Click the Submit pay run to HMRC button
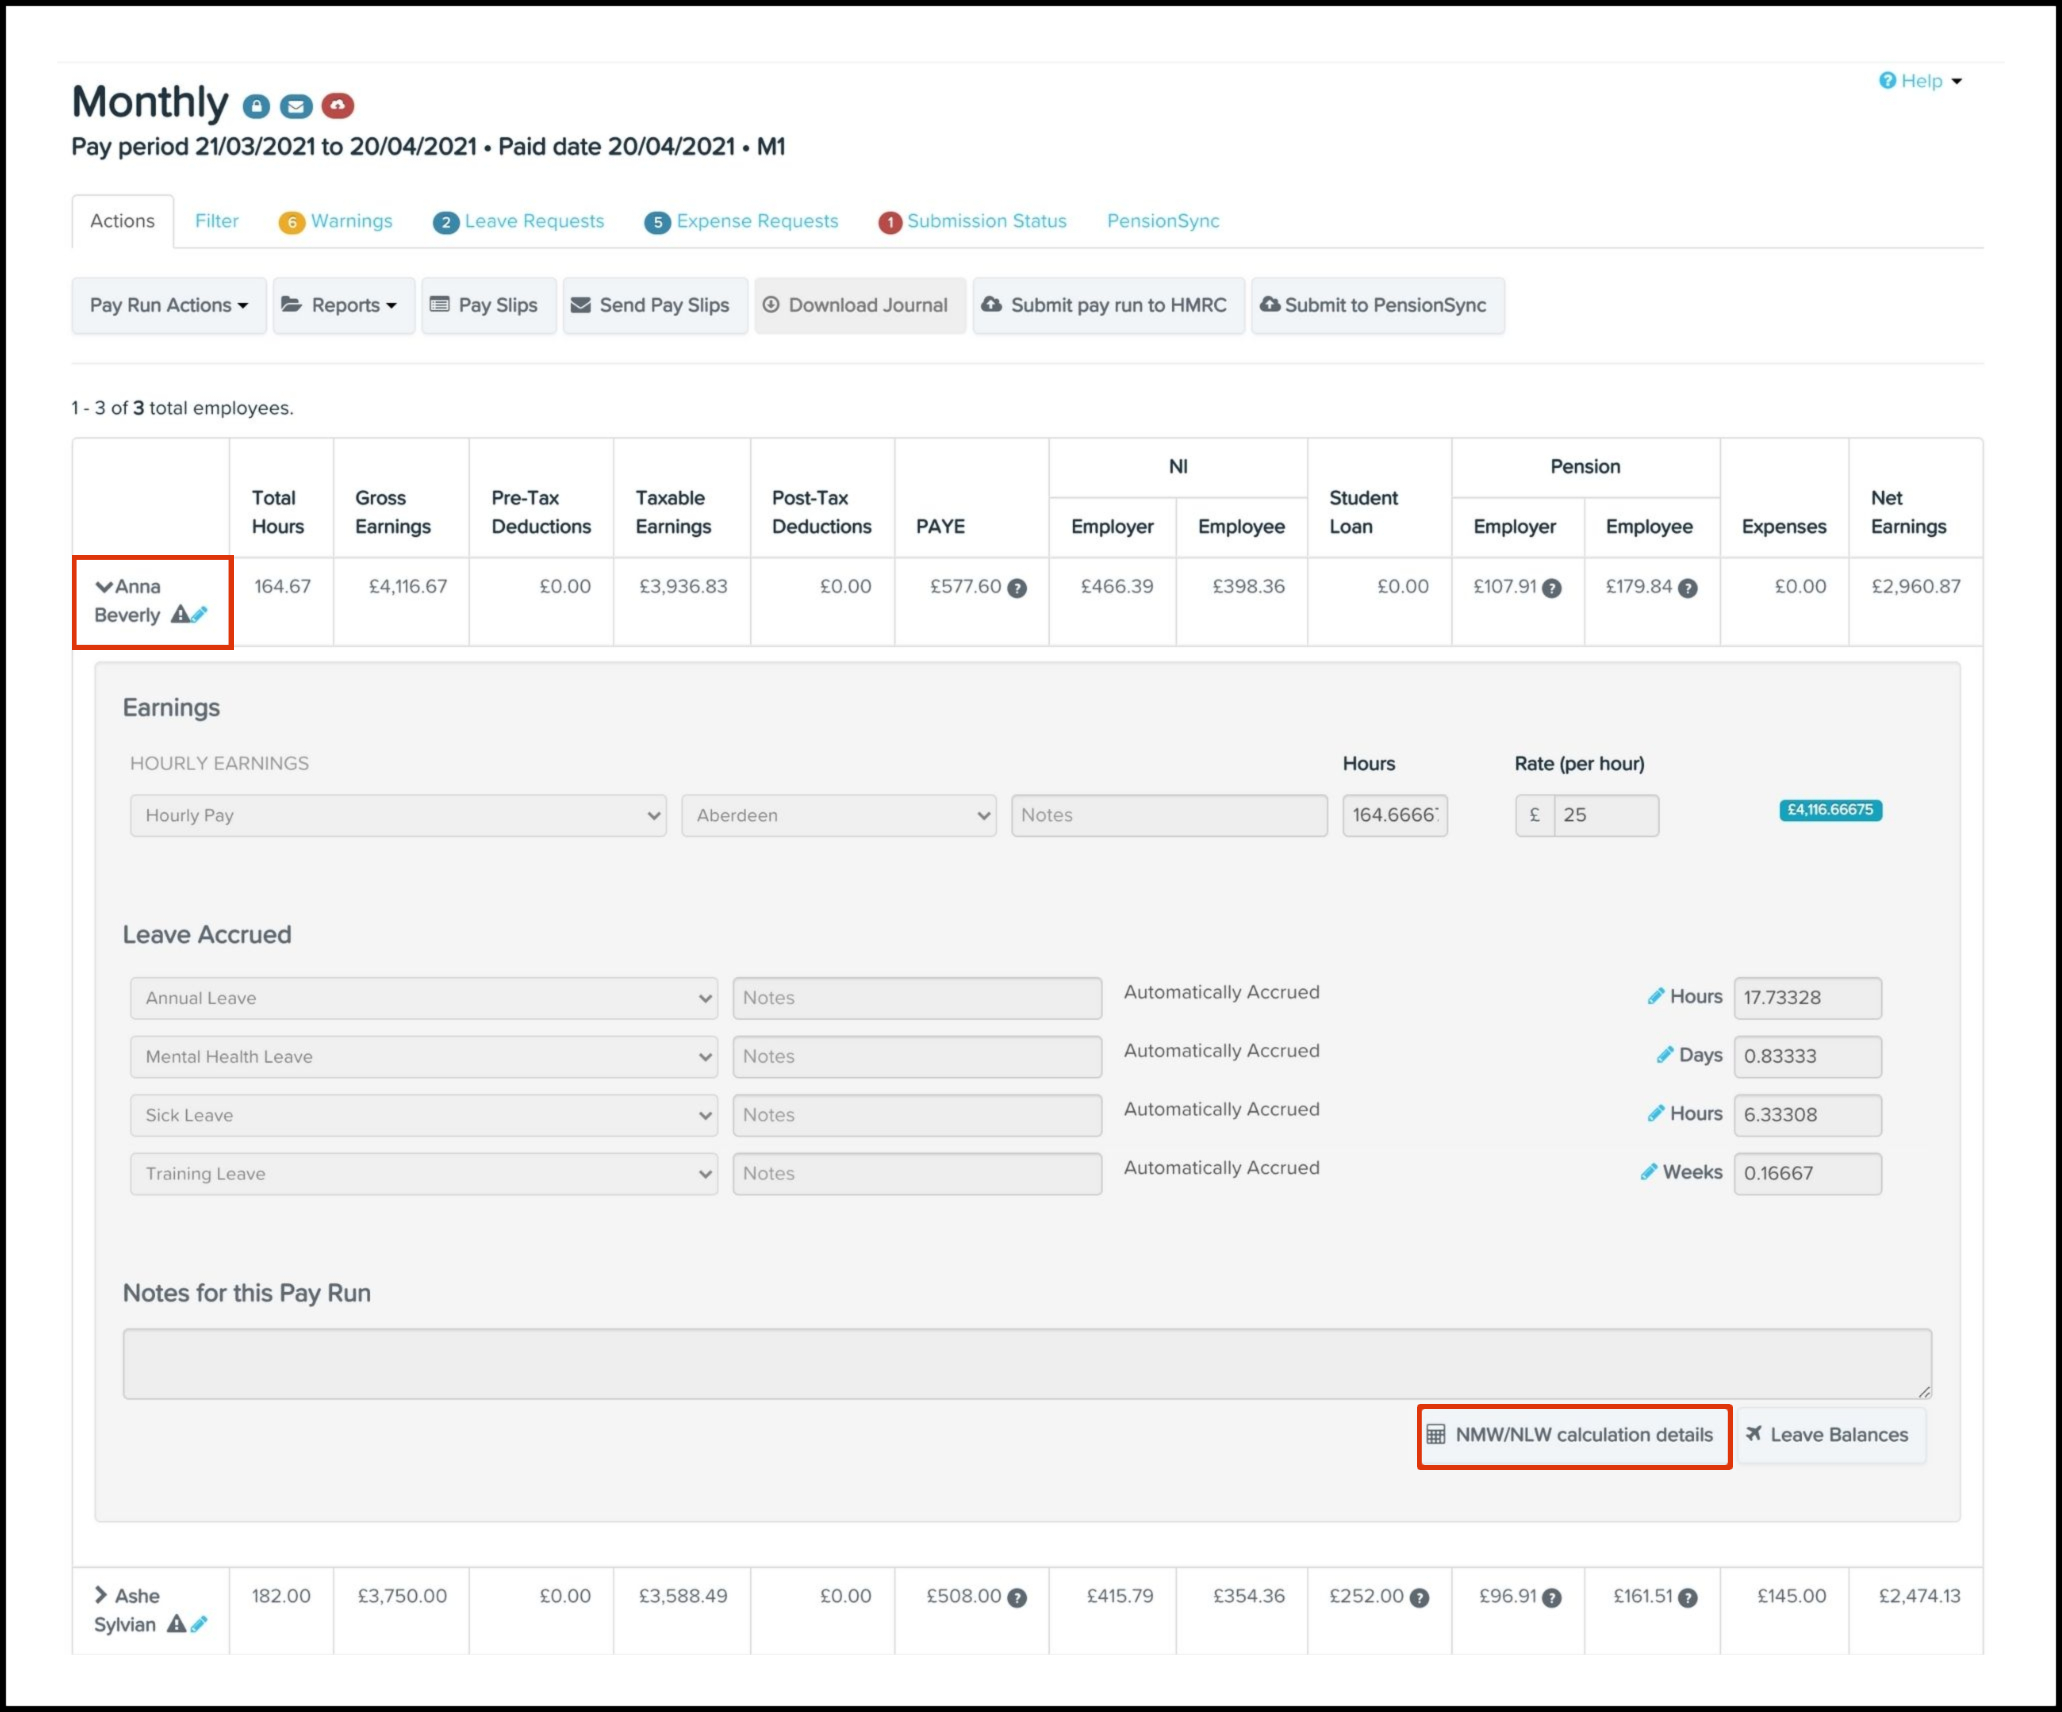Image resolution: width=2062 pixels, height=1712 pixels. point(1108,305)
